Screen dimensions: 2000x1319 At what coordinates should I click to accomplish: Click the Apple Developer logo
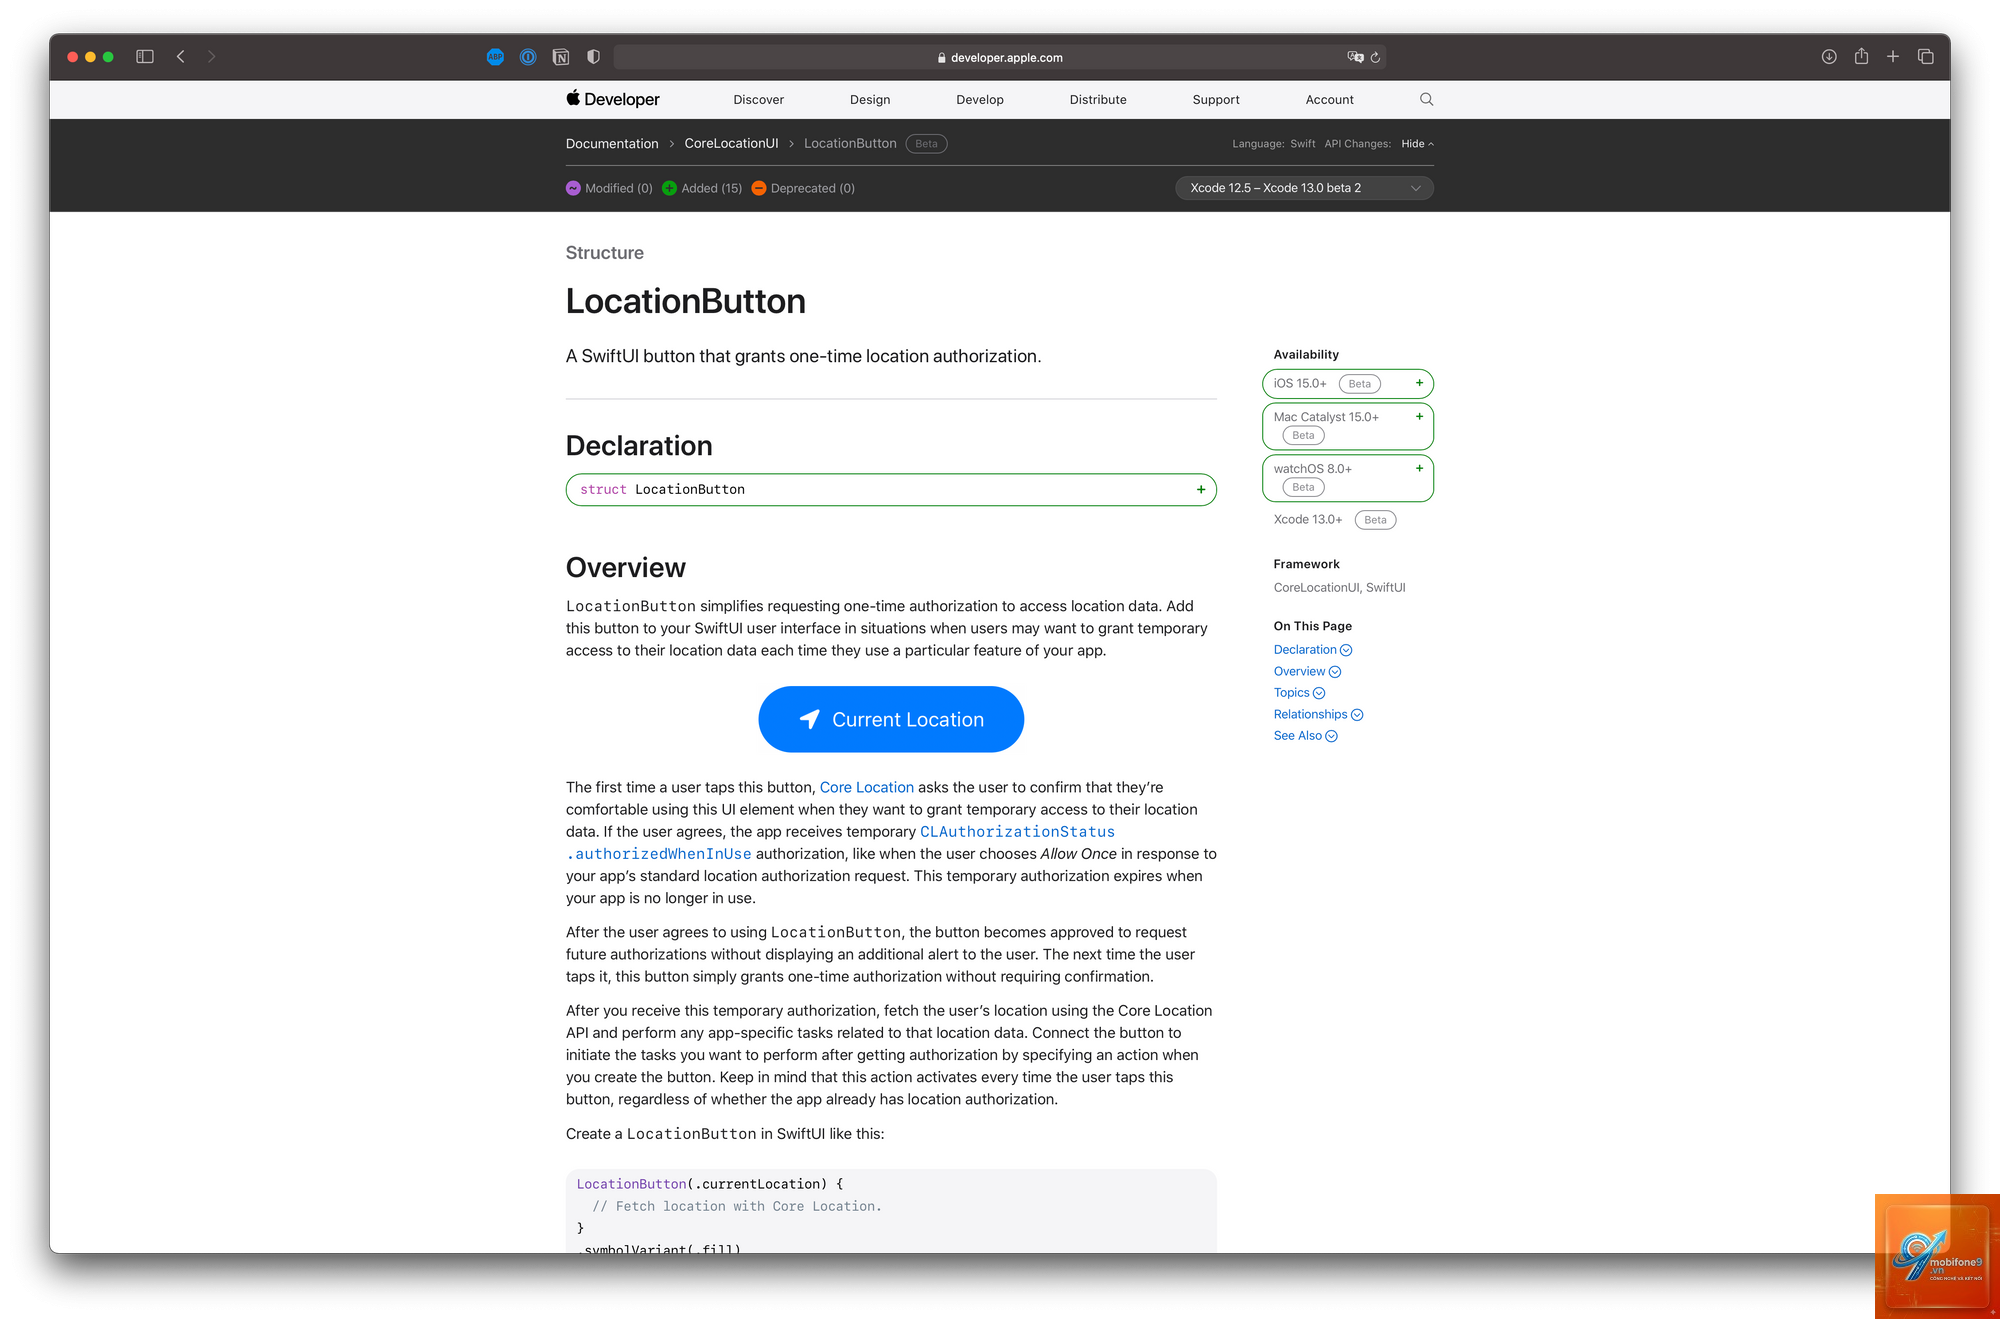[612, 99]
